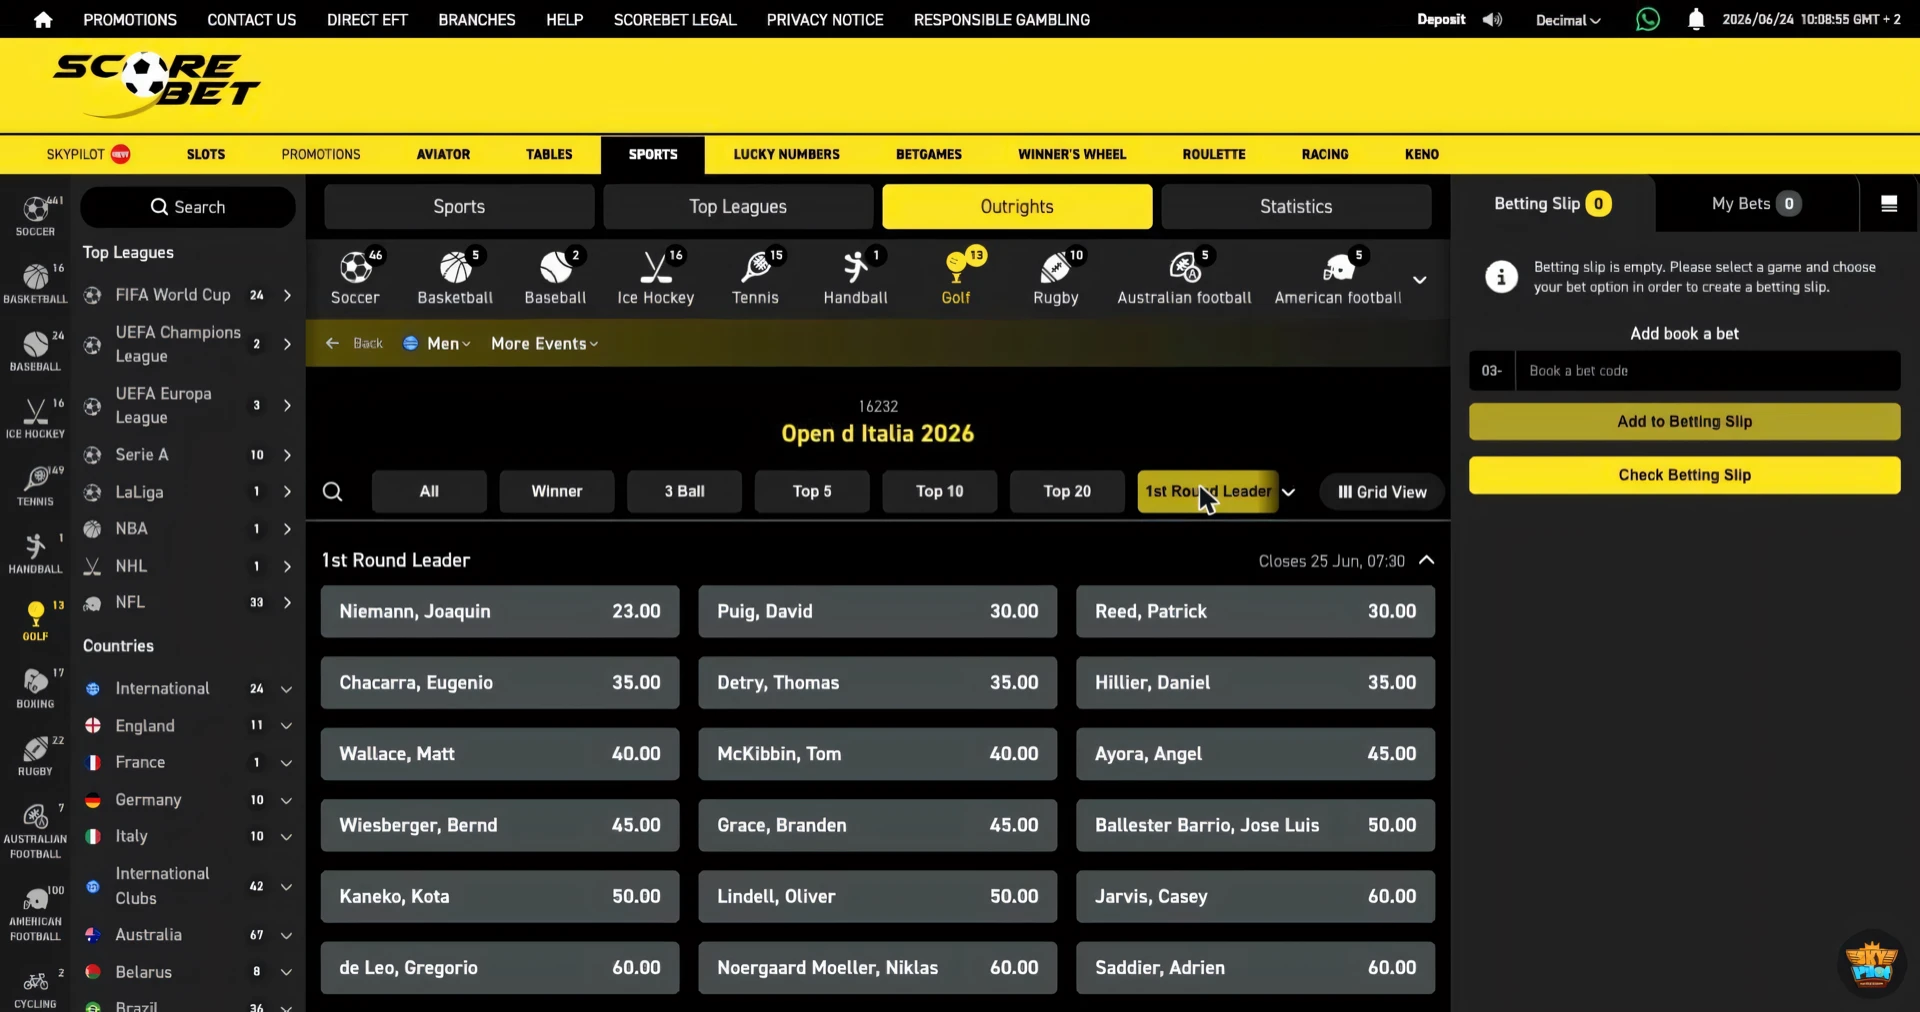Select American Football in the left sidebar

point(35,912)
